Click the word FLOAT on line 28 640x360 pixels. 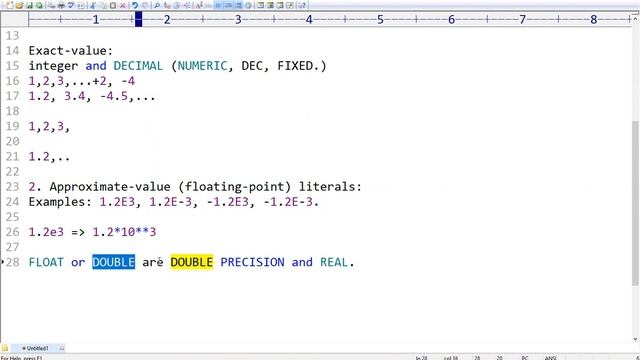[46, 262]
